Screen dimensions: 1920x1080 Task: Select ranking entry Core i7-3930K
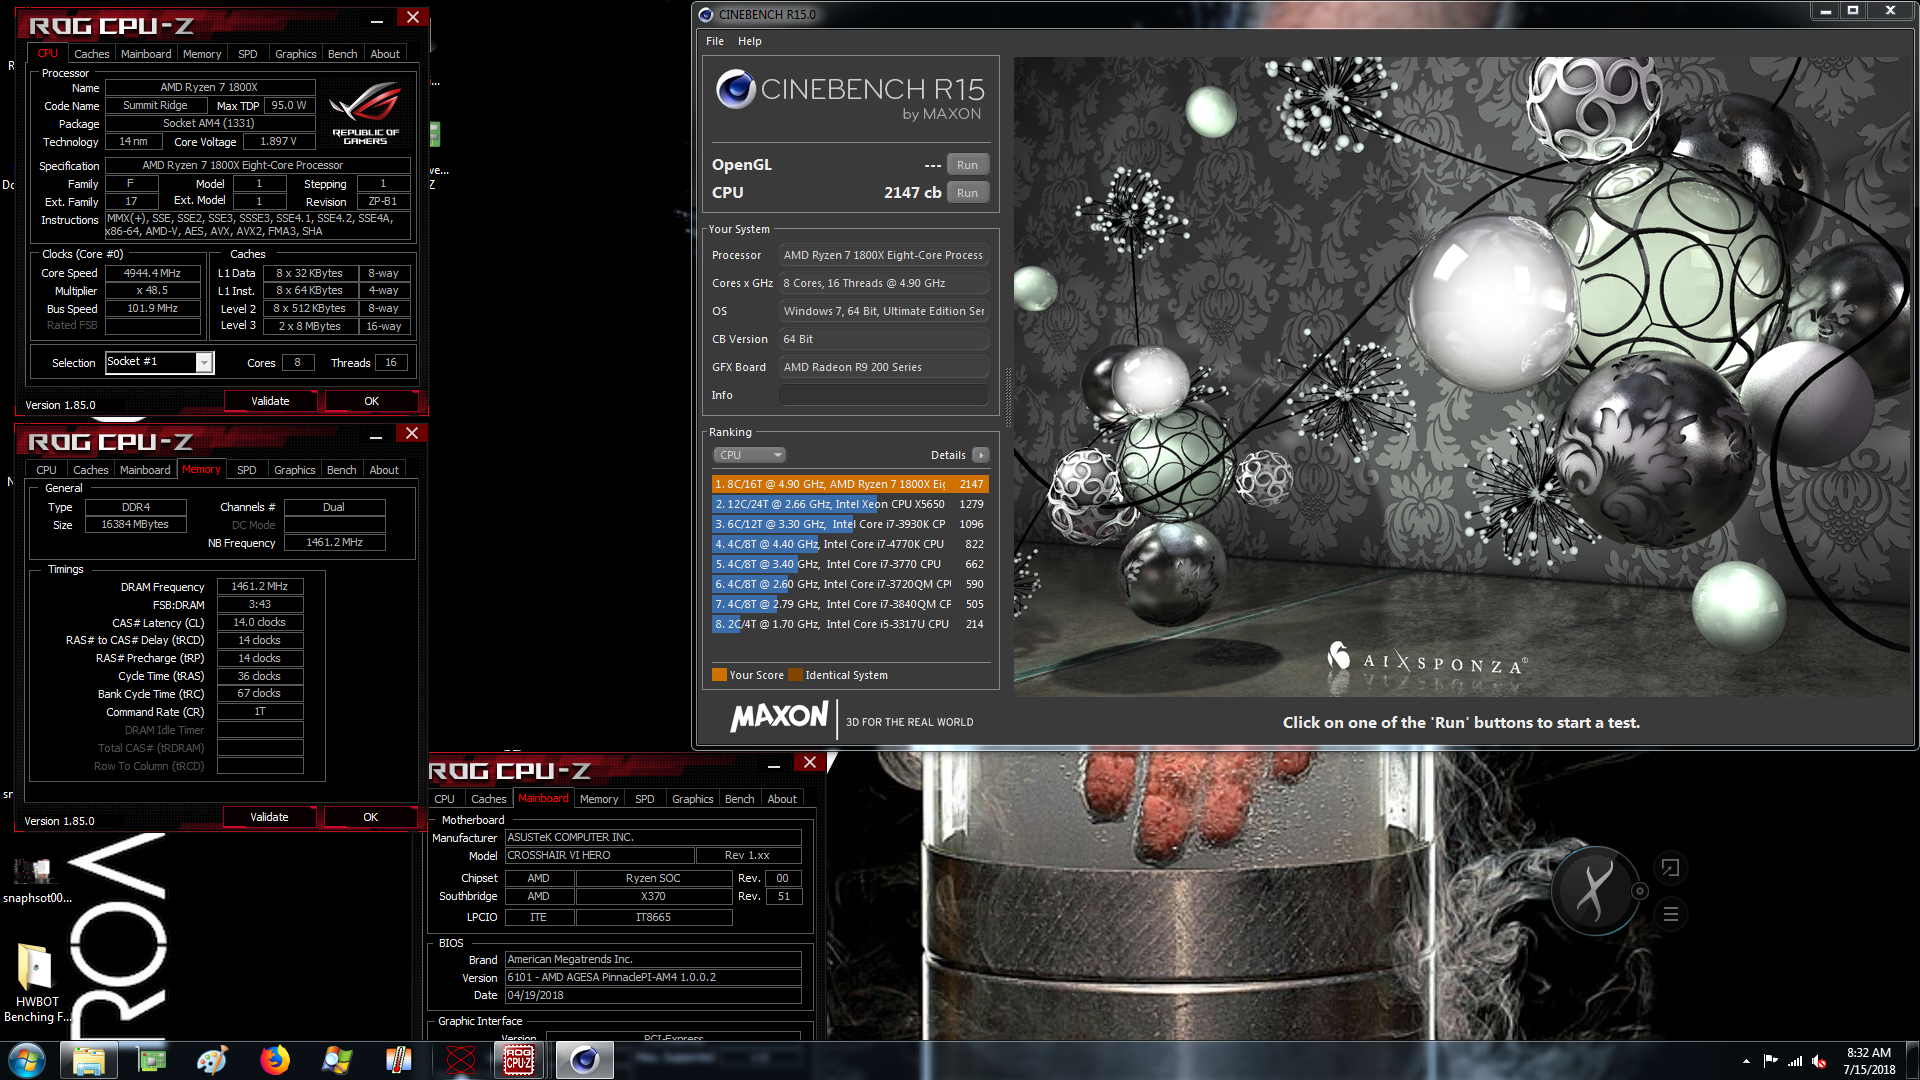click(850, 524)
